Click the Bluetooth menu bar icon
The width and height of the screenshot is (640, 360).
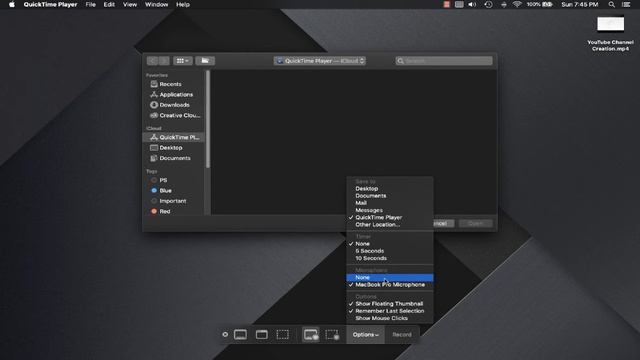504,4
